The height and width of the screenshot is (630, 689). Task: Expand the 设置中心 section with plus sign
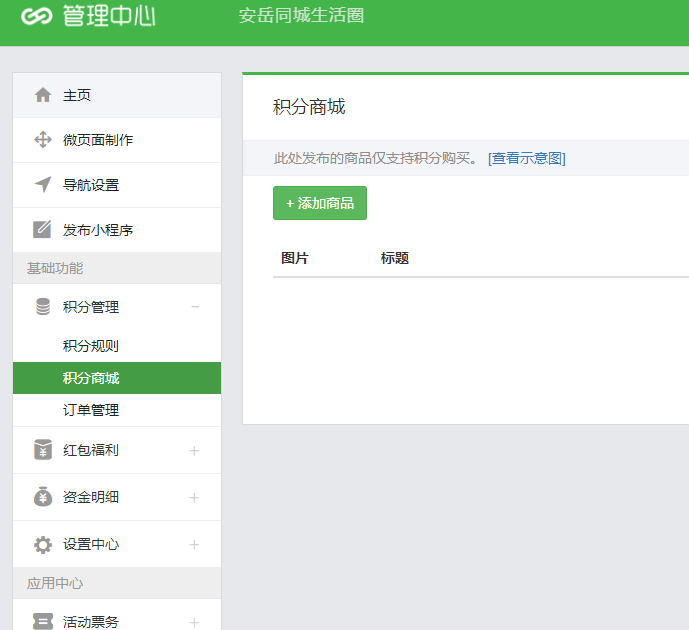pyautogui.click(x=195, y=545)
